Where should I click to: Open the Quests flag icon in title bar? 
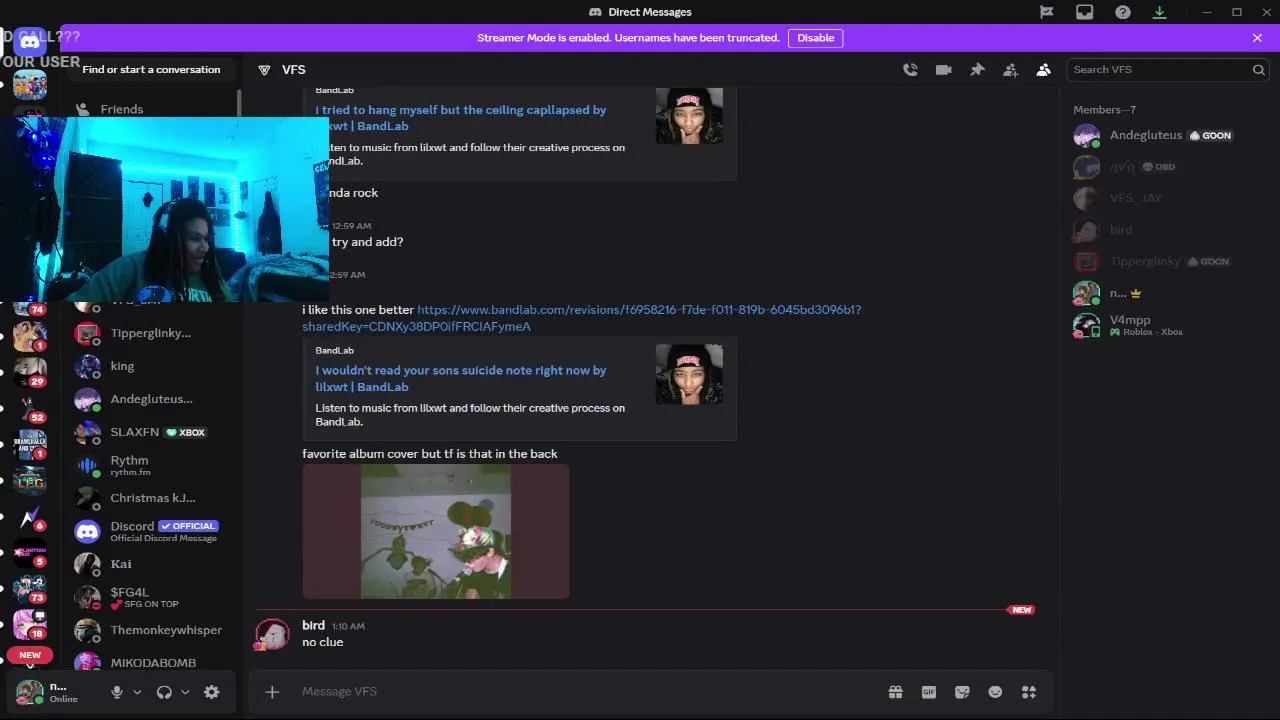coord(1046,12)
